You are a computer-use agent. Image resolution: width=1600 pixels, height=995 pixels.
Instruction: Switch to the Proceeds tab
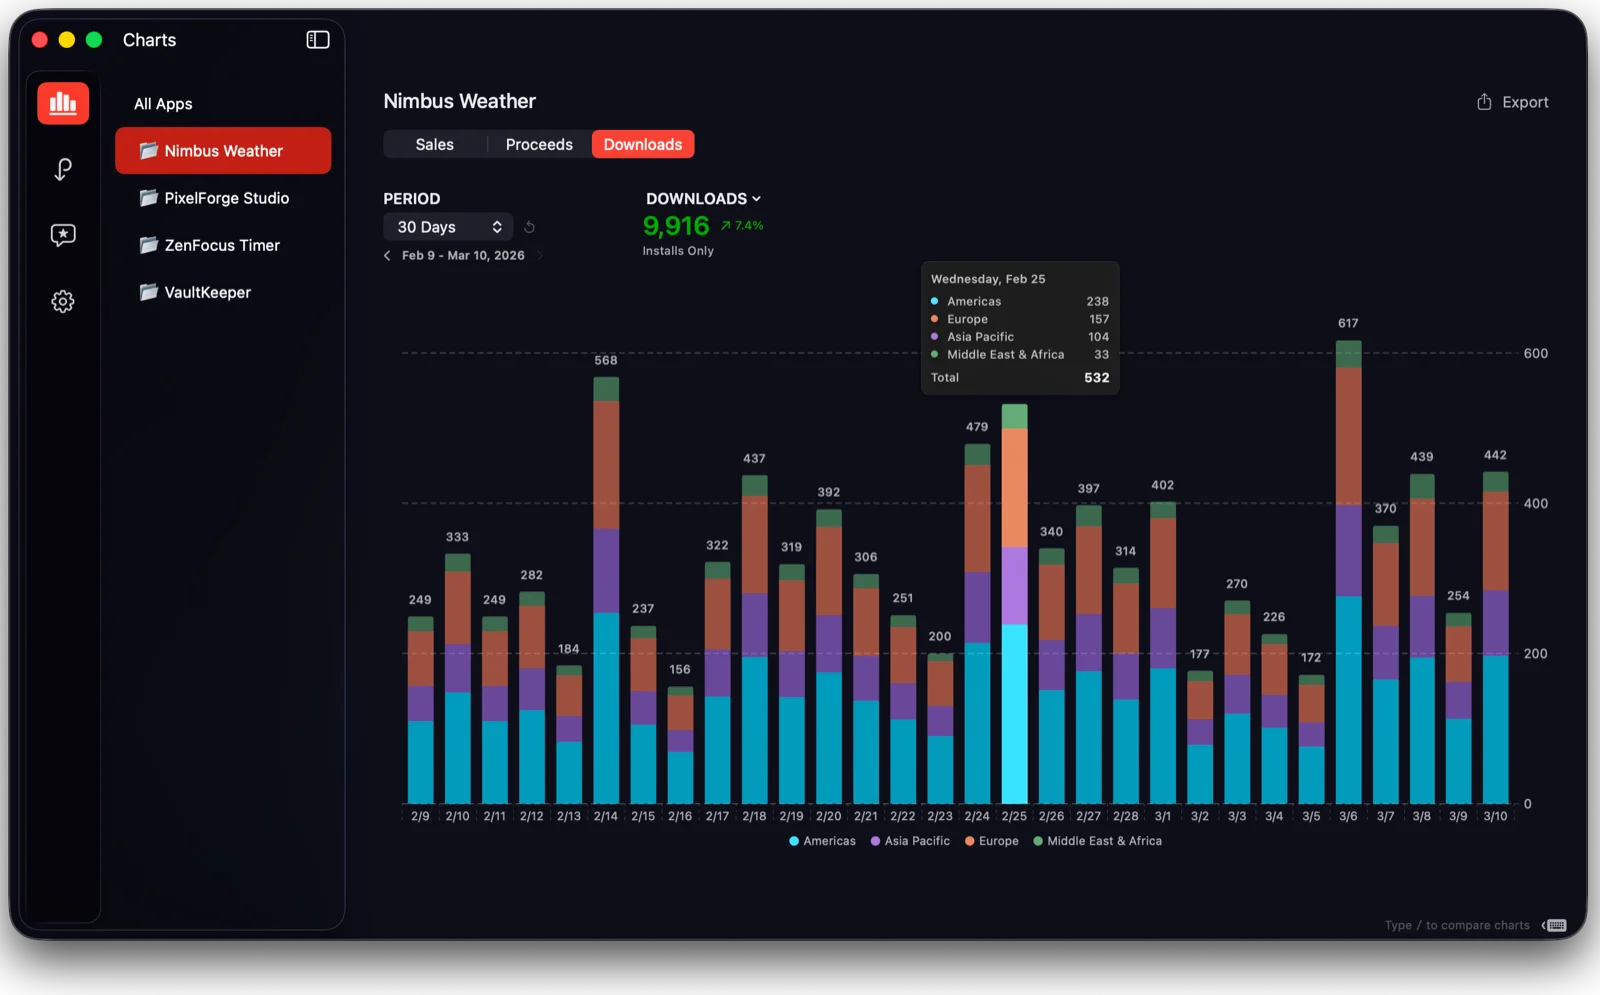(x=539, y=144)
